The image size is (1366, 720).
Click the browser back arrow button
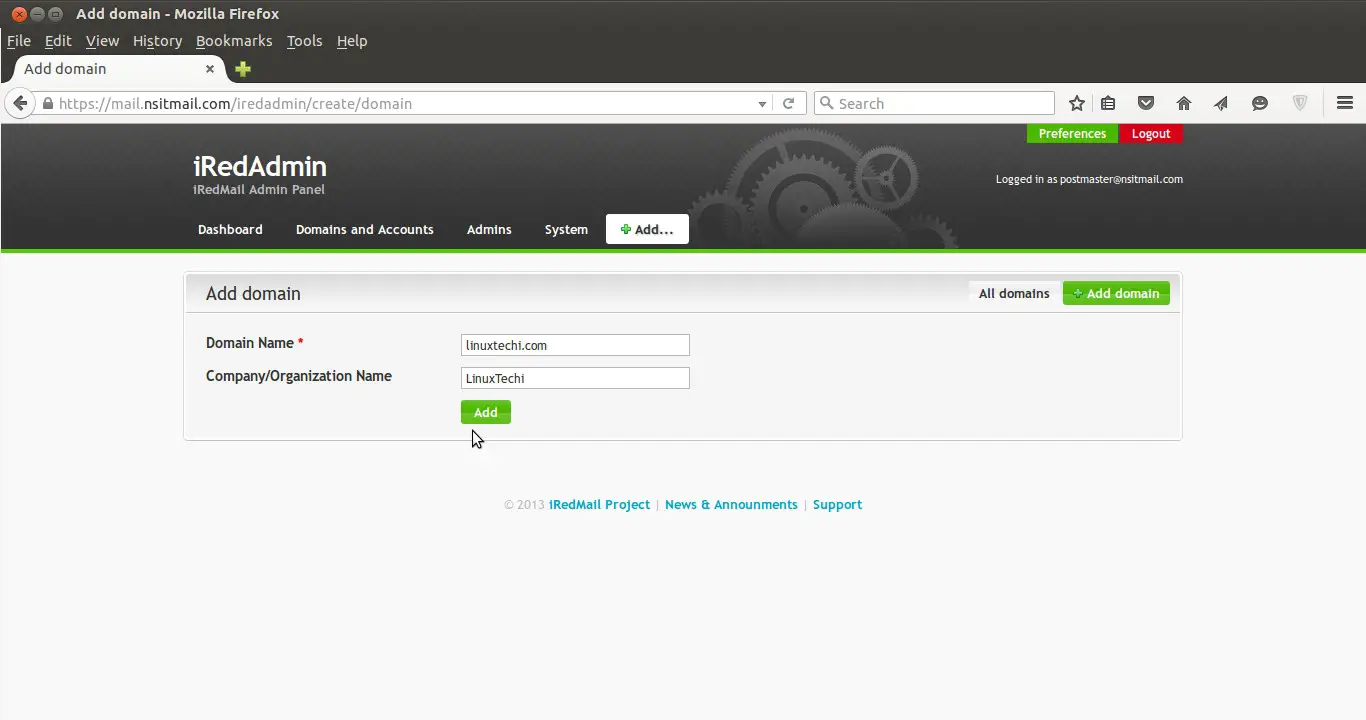coord(20,103)
